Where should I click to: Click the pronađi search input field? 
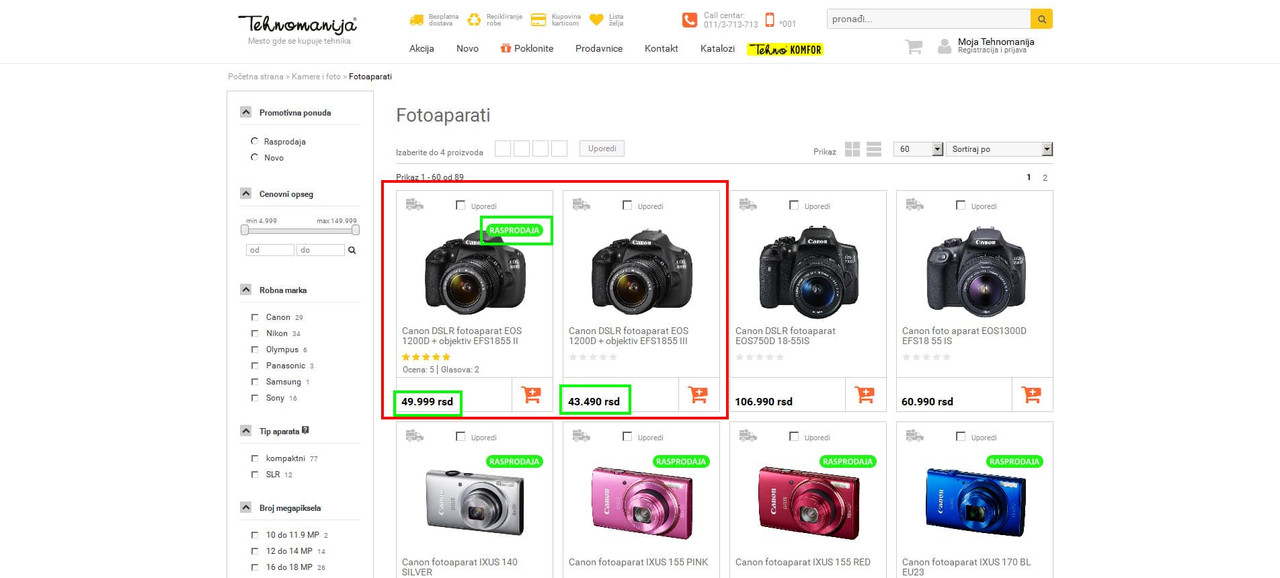point(928,19)
